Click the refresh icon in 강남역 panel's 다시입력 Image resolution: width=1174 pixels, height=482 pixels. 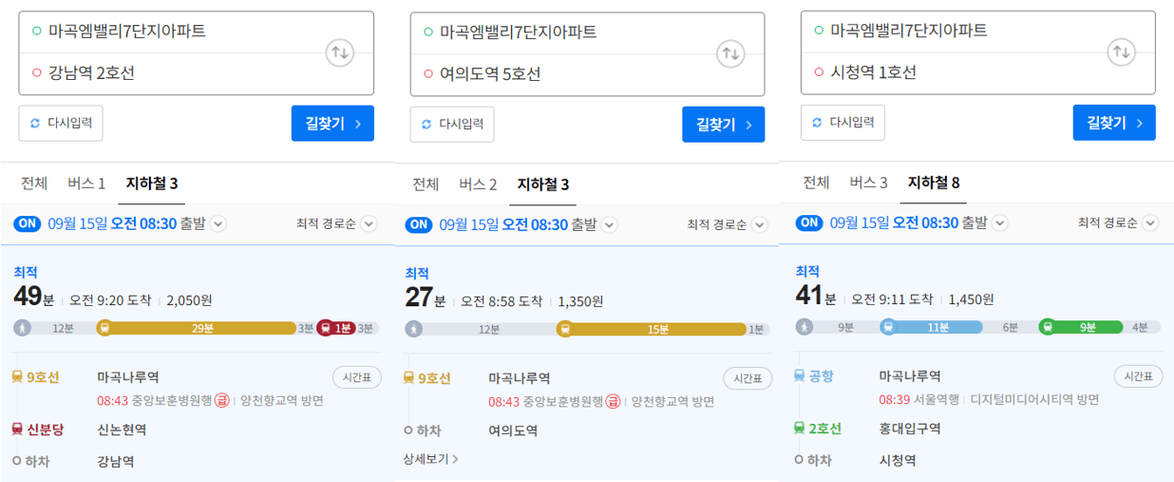[36, 123]
